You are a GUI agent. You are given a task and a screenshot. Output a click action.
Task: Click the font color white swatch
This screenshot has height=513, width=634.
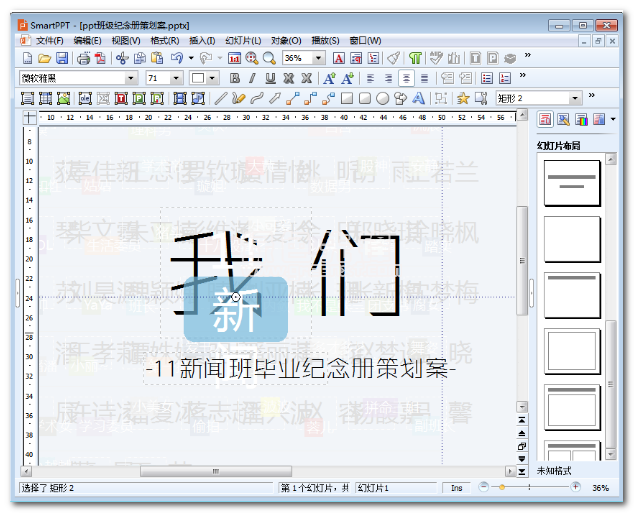[x=198, y=78]
